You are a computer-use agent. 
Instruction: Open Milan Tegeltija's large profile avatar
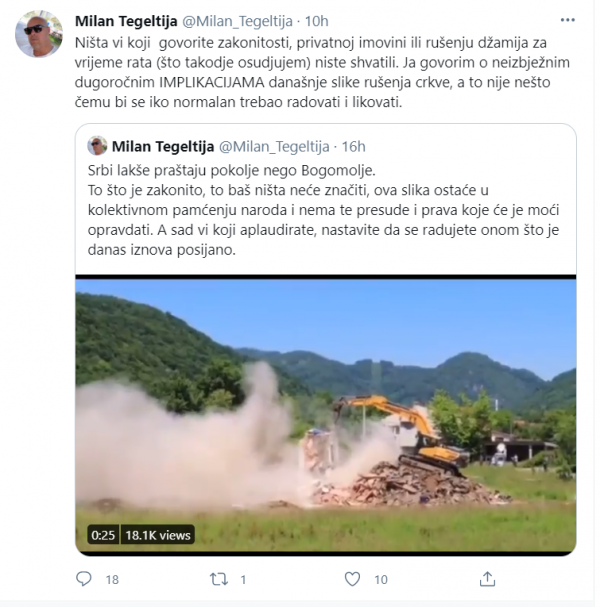point(39,34)
